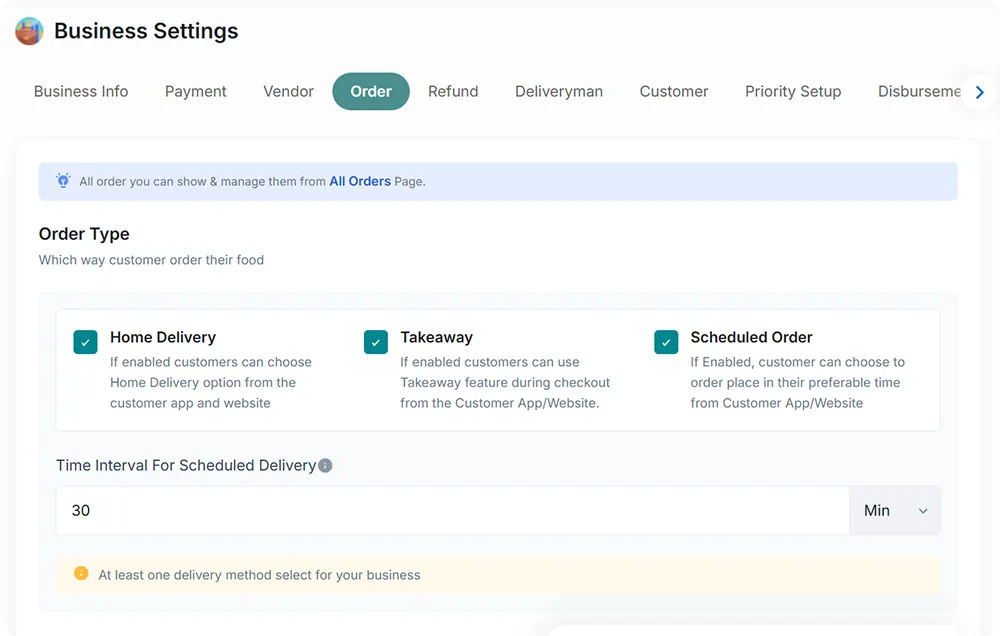Switch to the Deliveryman tab

click(559, 91)
